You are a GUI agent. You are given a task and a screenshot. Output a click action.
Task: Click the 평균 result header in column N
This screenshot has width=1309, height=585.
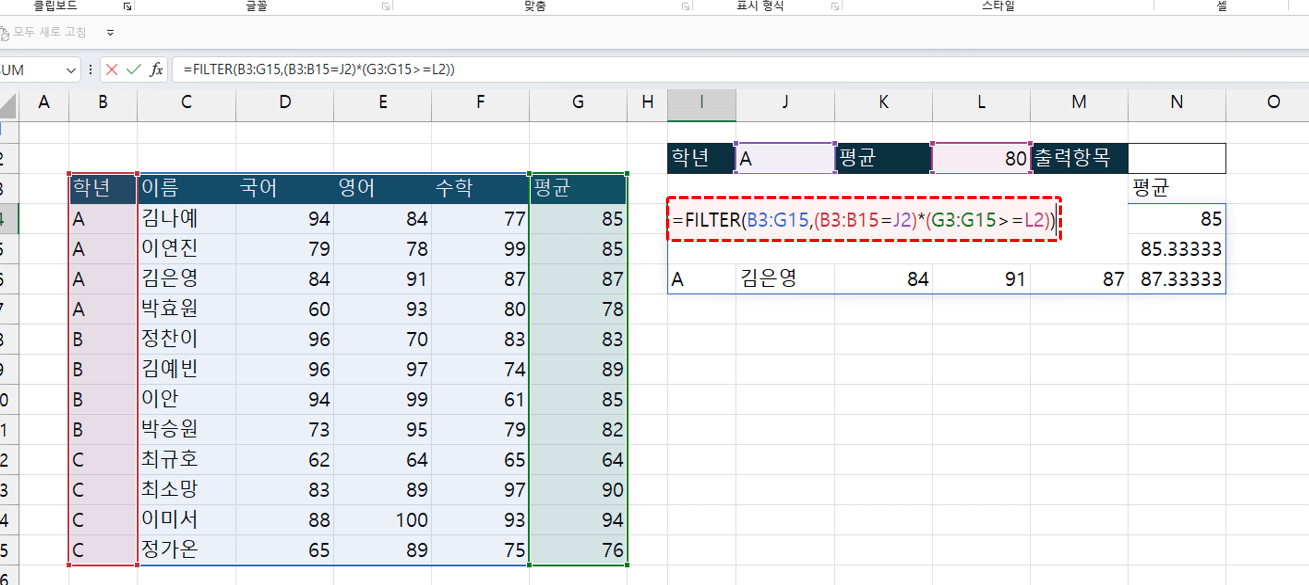[x=1177, y=188]
